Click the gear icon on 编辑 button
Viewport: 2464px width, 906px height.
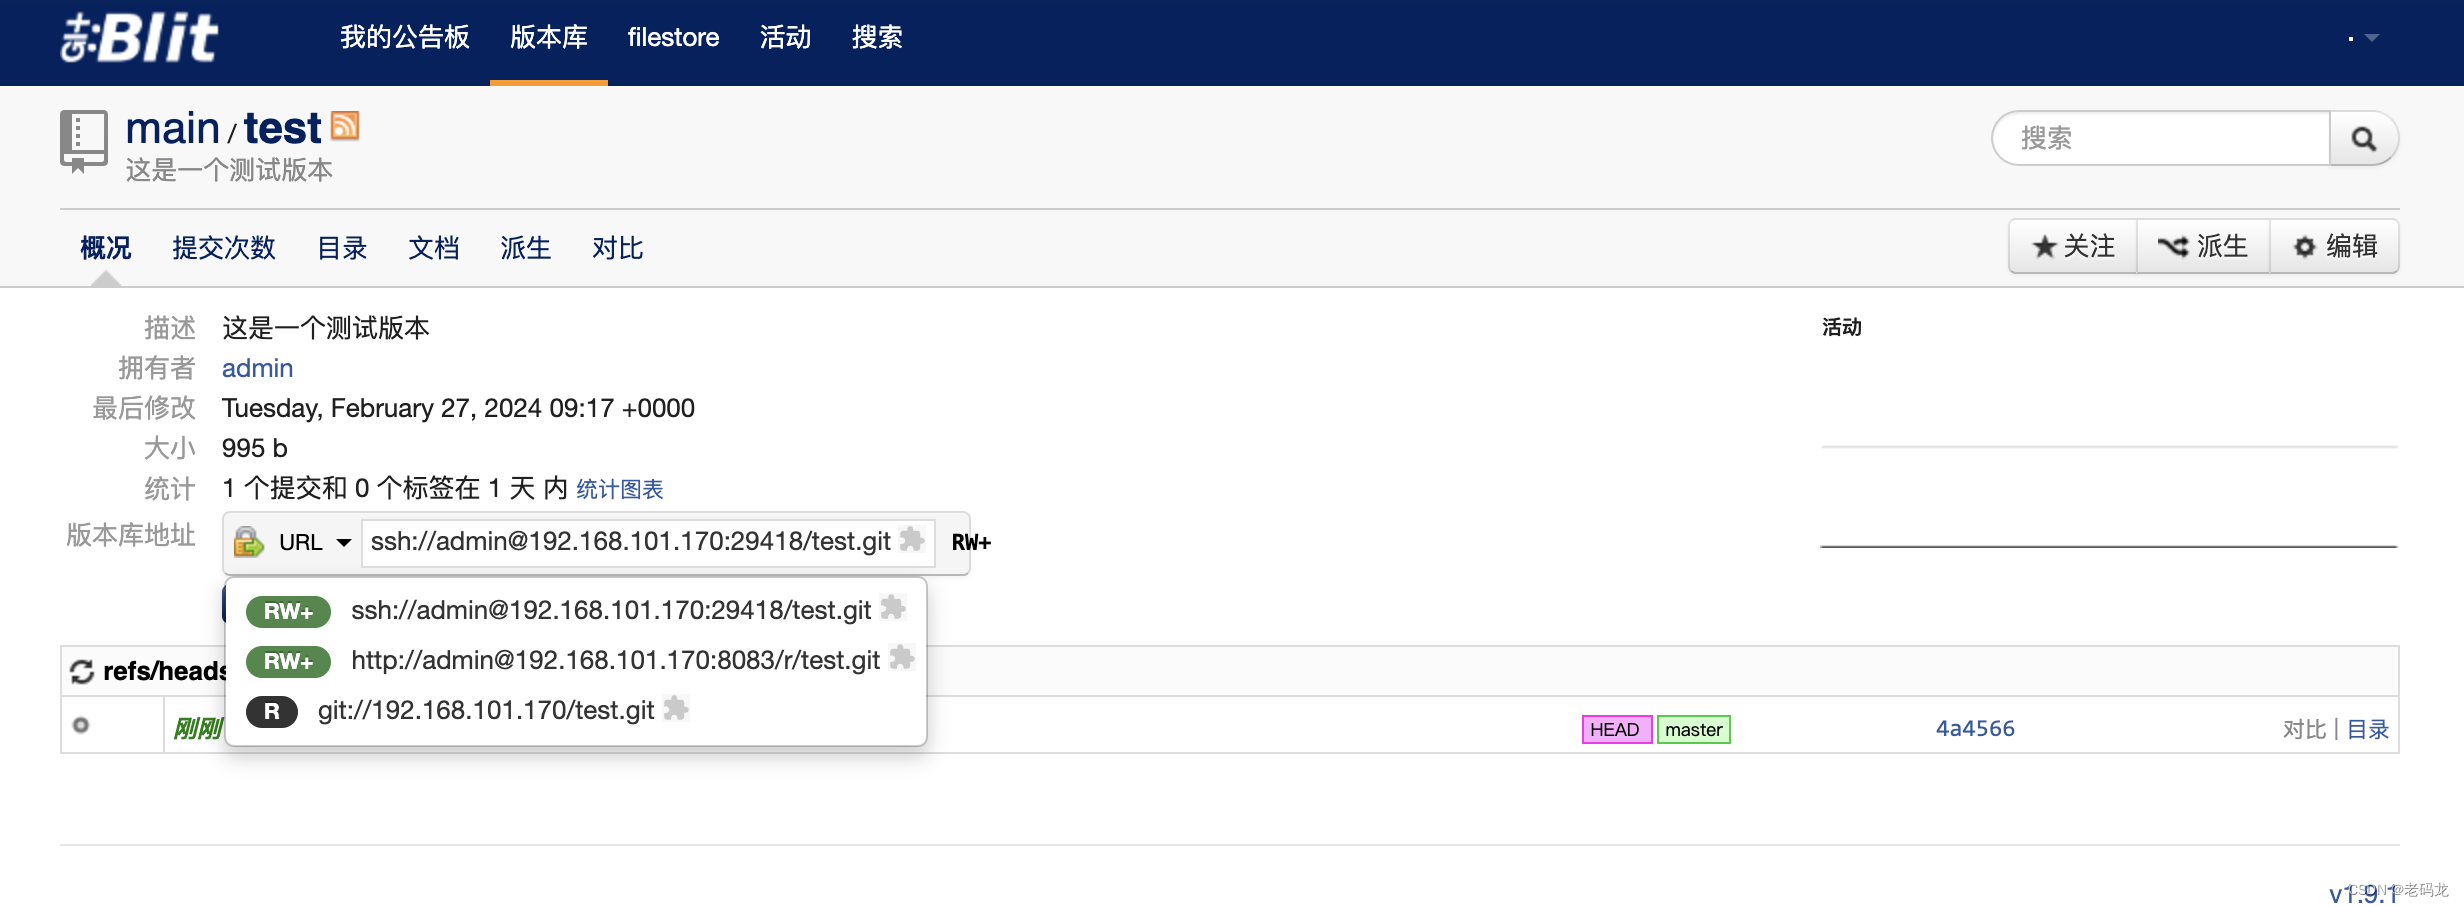click(2304, 247)
